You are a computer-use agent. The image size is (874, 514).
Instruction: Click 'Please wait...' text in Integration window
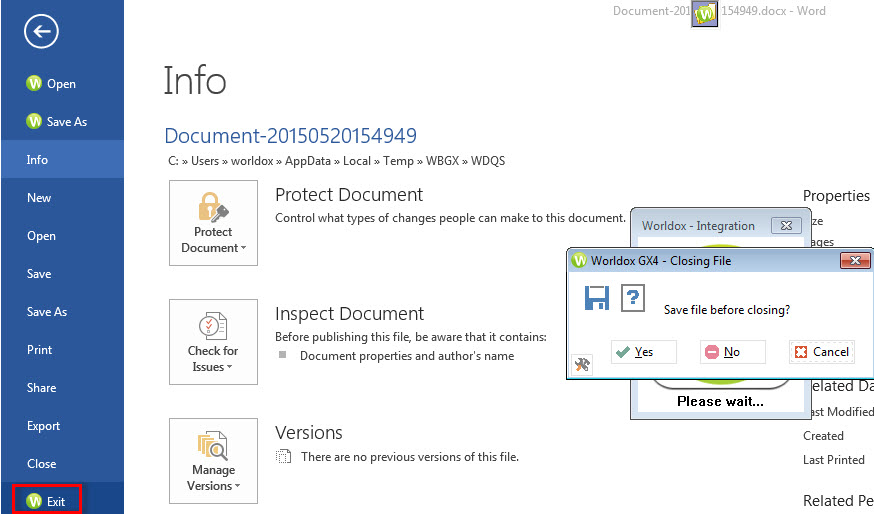point(720,401)
